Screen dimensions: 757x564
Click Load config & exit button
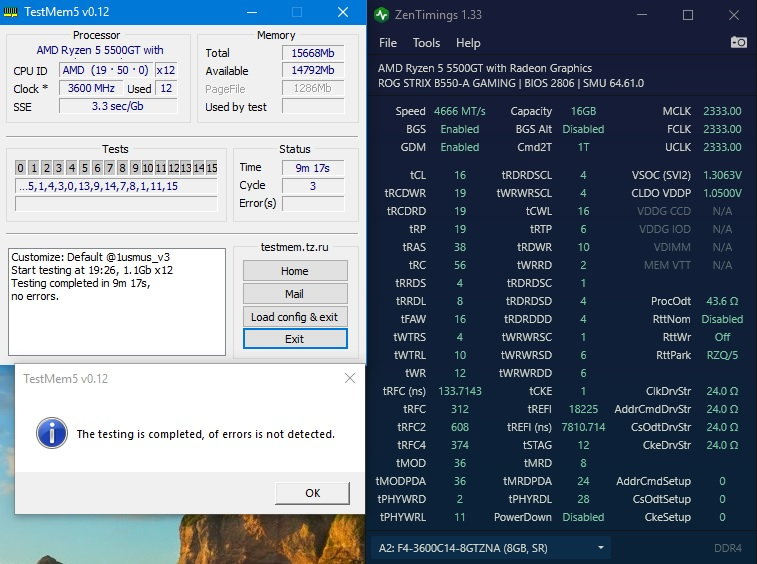point(295,317)
